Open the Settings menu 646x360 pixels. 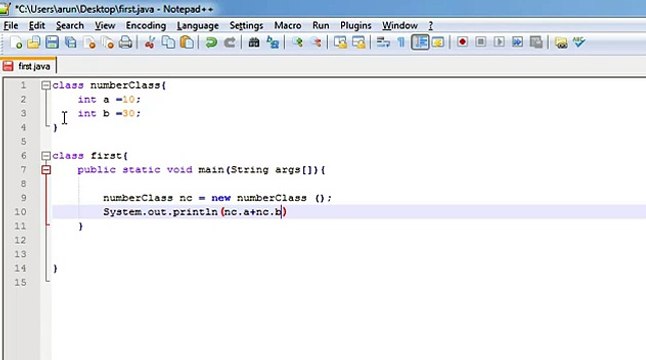click(x=246, y=26)
